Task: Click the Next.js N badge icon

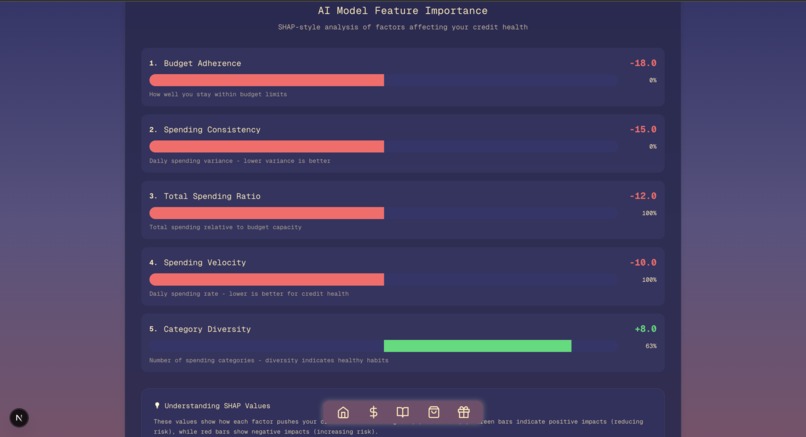Action: click(x=19, y=417)
